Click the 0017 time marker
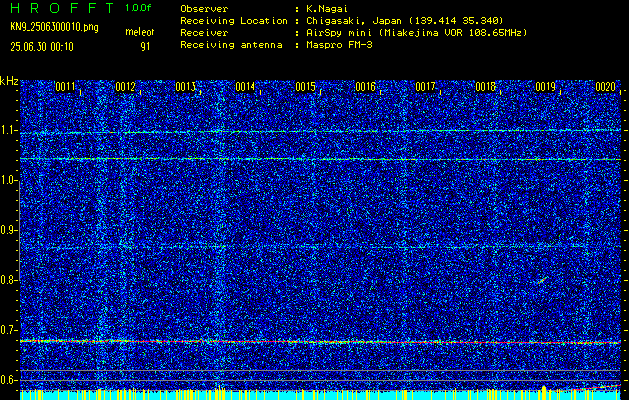Viewport: 629px width, 400px height. [425, 87]
